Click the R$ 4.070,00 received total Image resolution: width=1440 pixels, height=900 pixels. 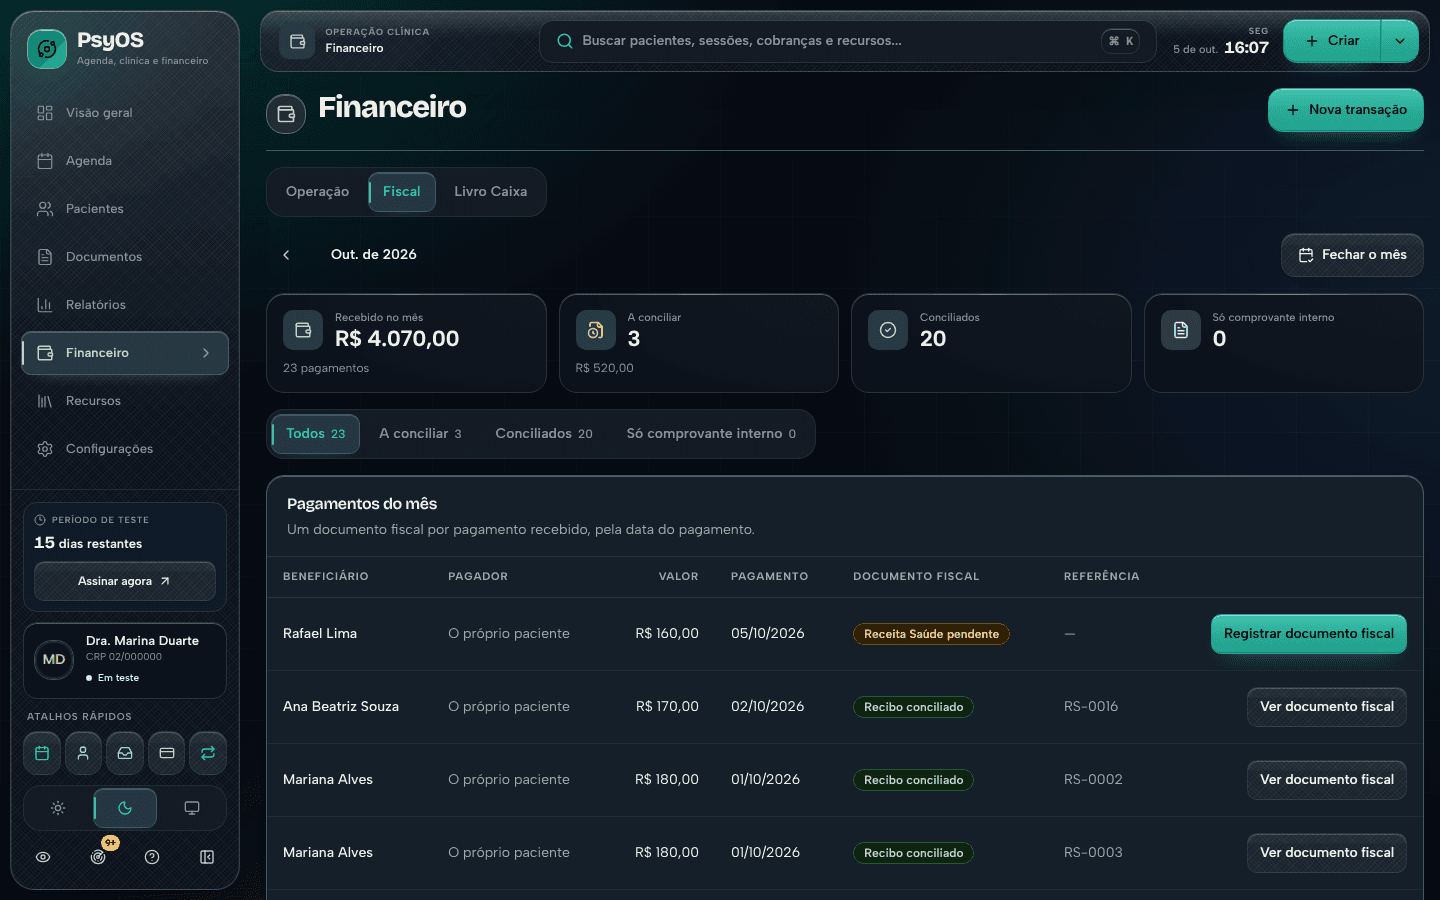397,339
